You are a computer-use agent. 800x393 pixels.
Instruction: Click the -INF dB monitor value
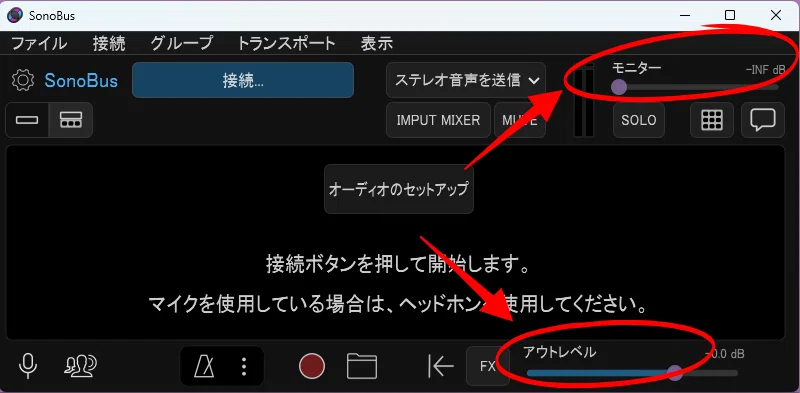pos(765,70)
